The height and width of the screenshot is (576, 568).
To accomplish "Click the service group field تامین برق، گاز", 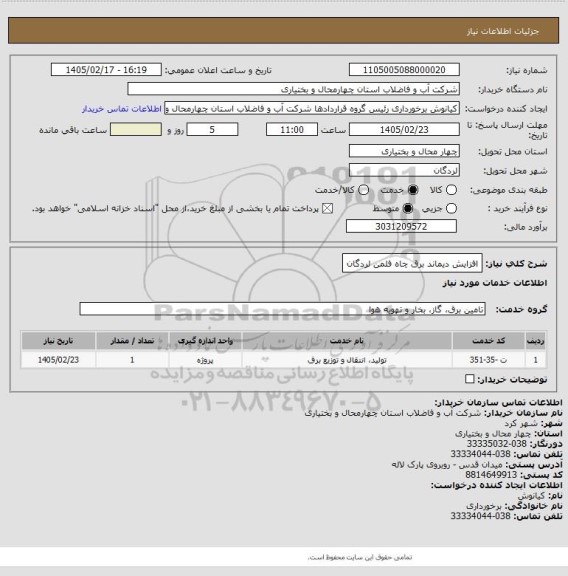I will point(282,309).
